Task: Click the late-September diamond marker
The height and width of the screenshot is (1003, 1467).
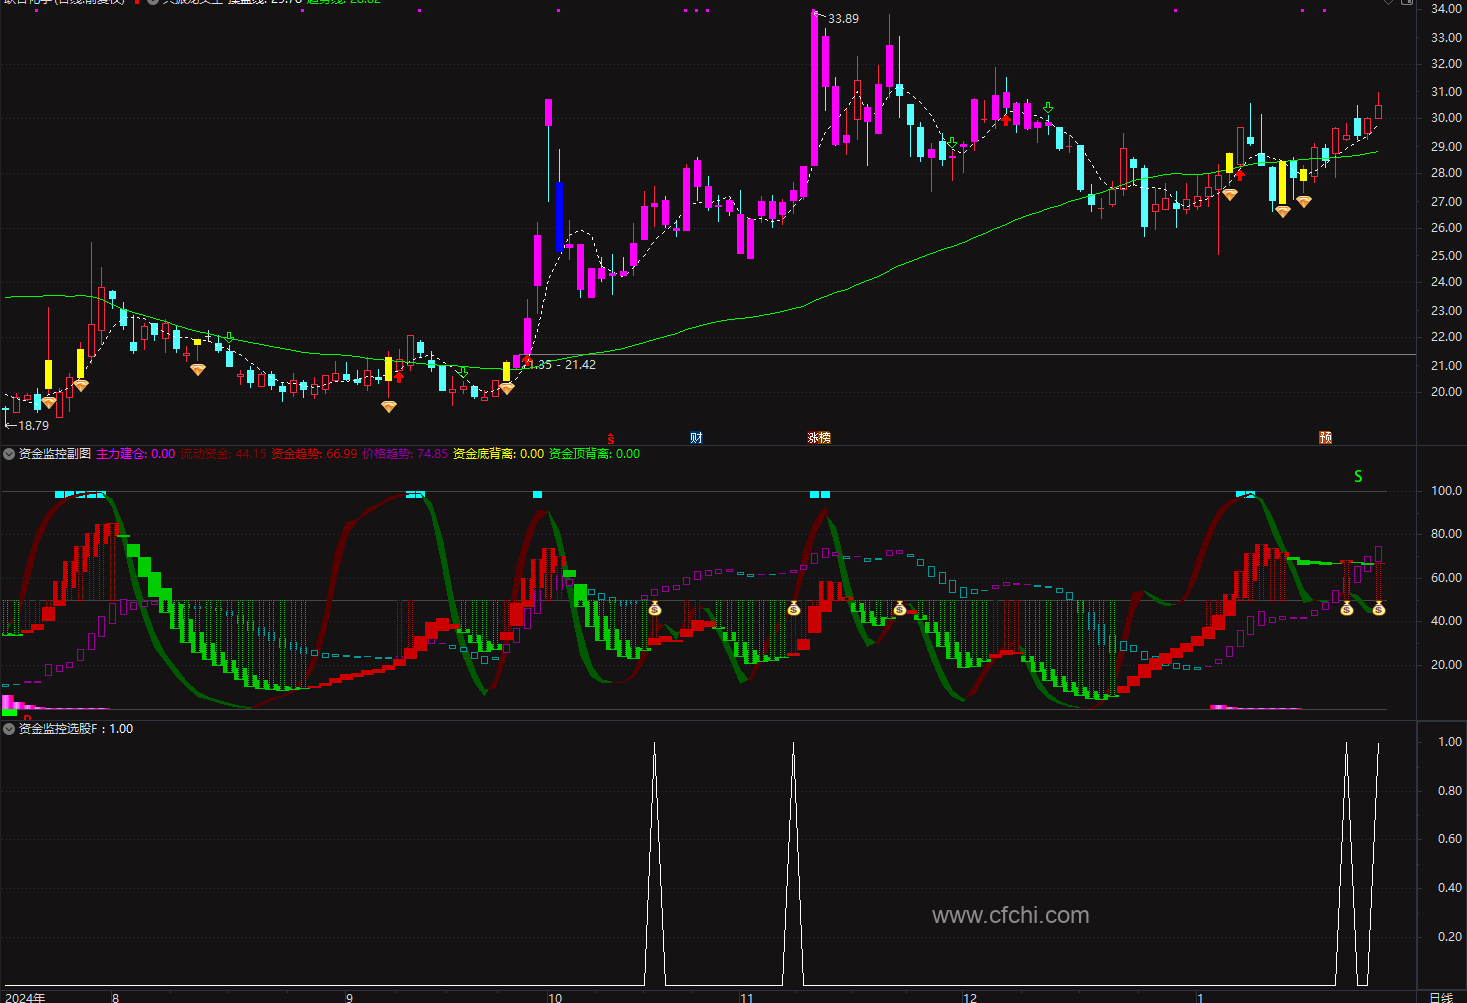Action: [507, 388]
